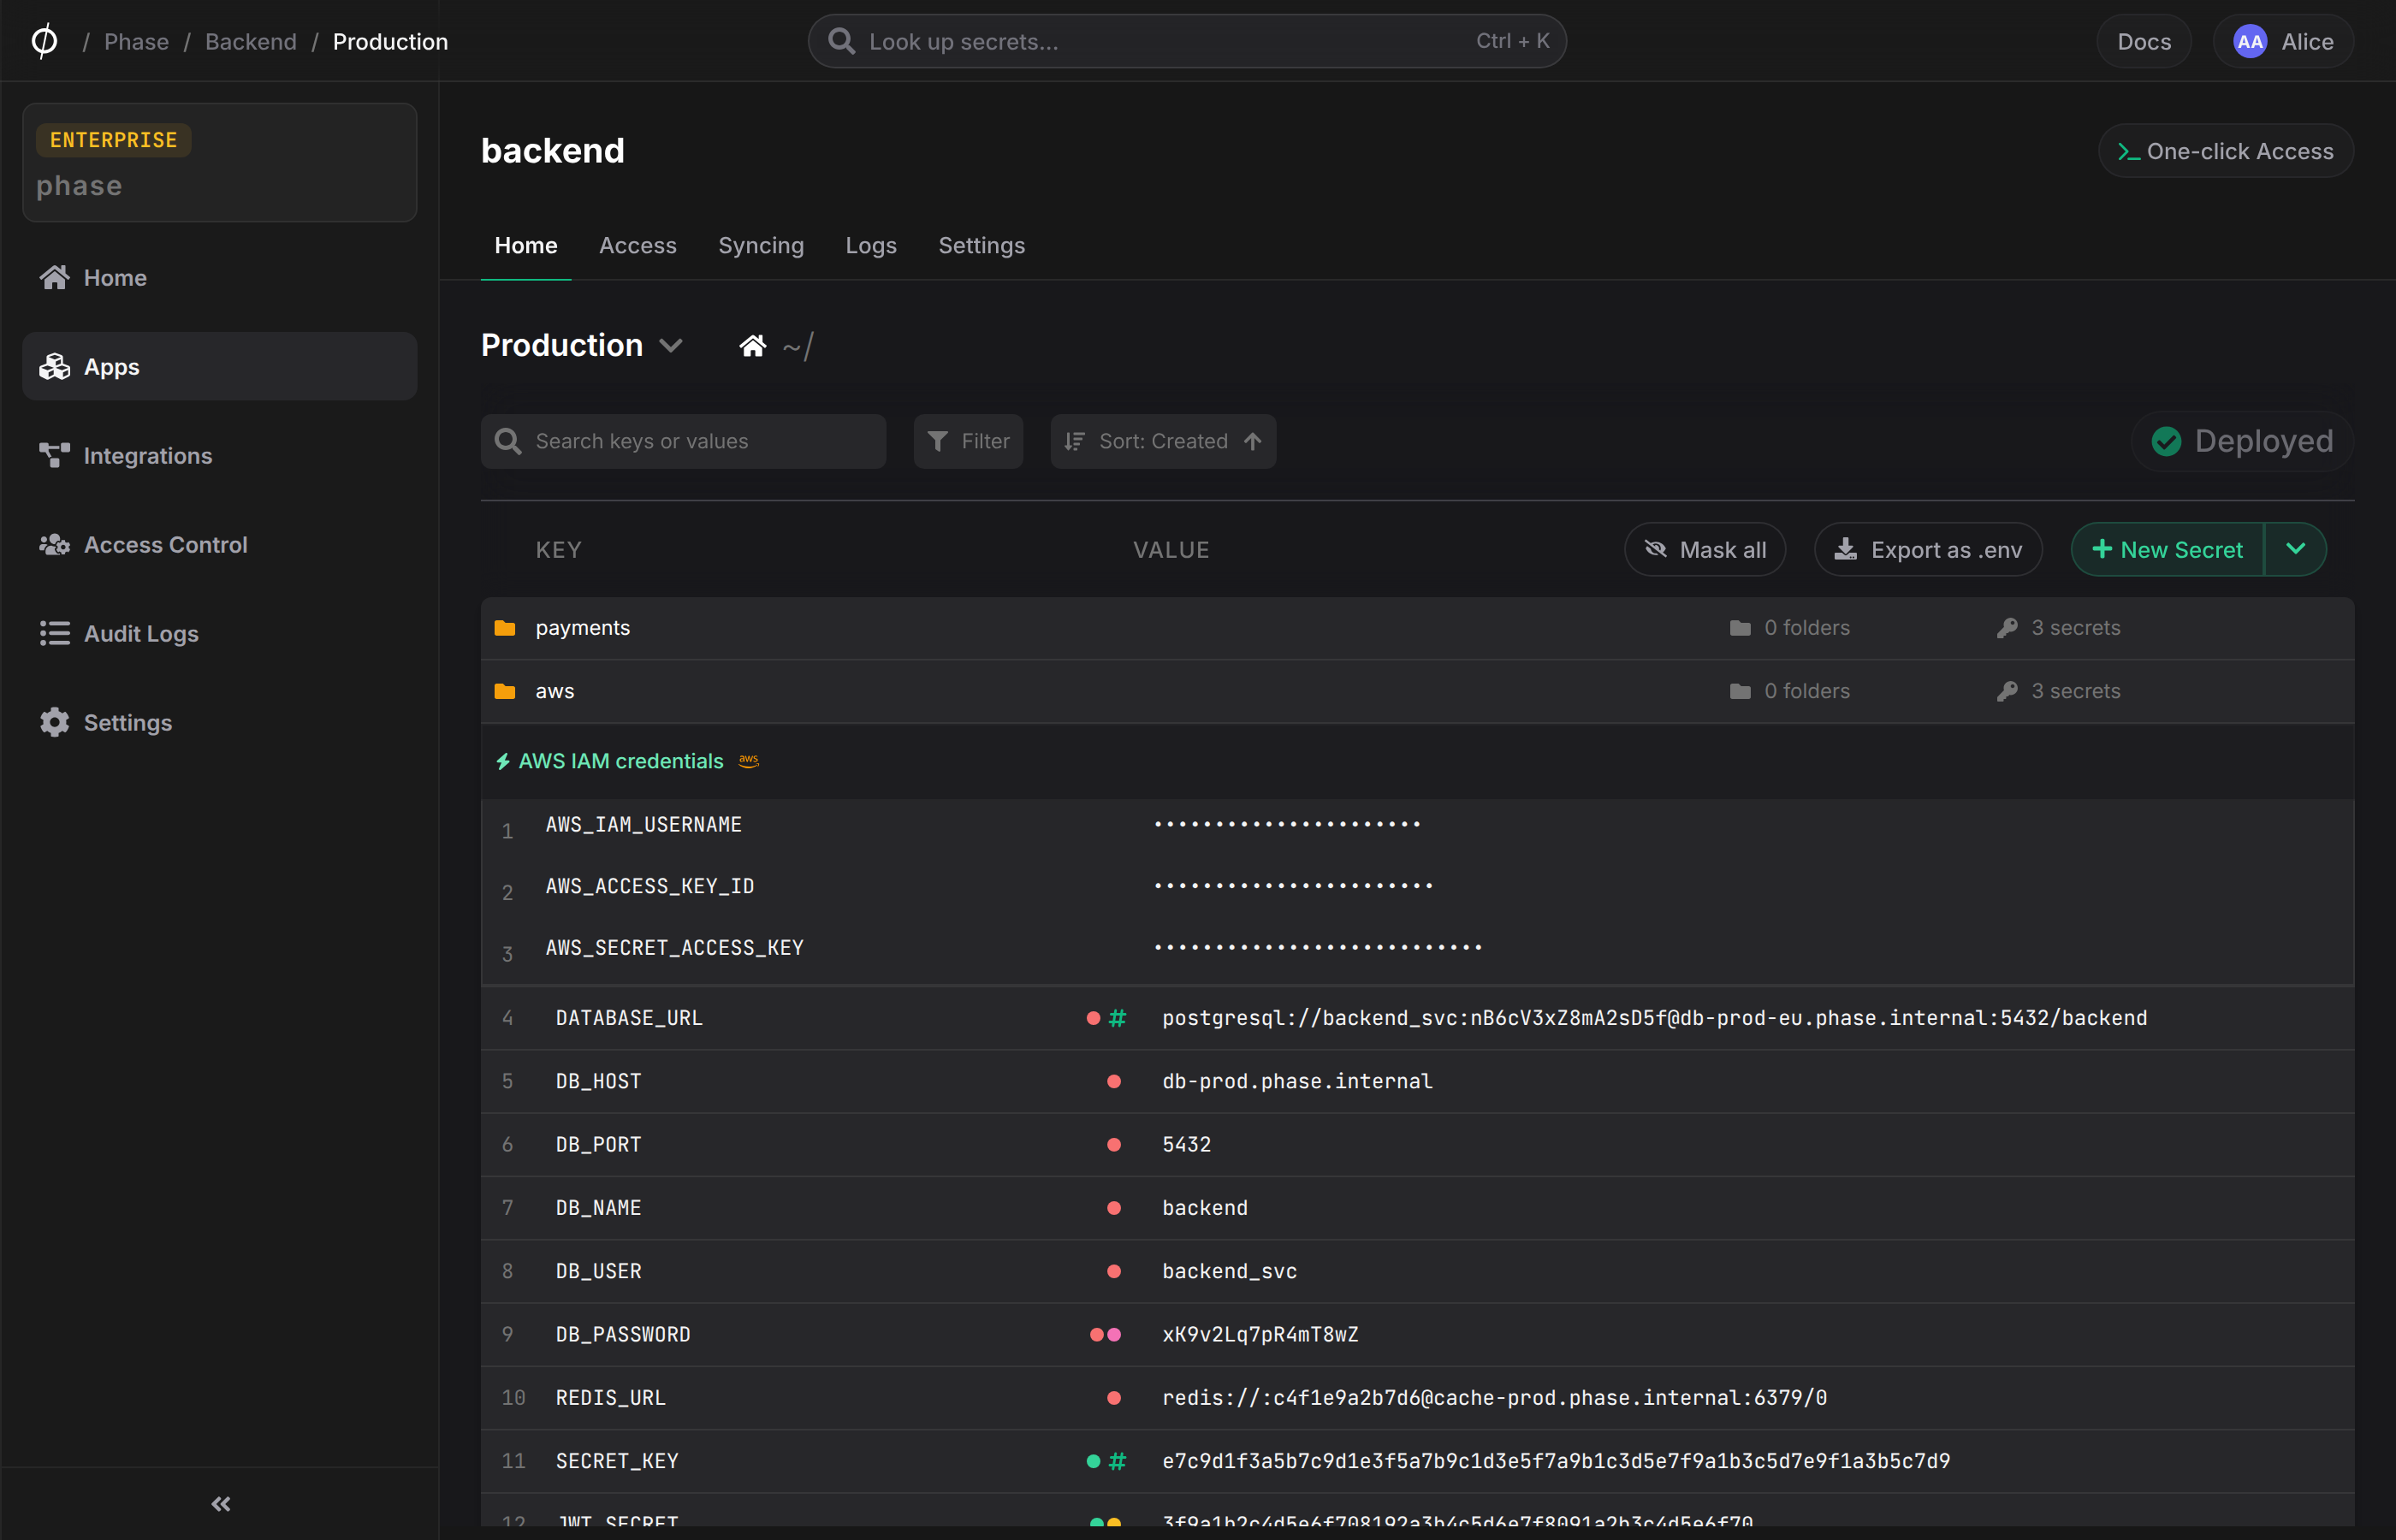Click the Deployed status indicator
Viewport: 2396px width, 1540px height.
coord(2242,441)
